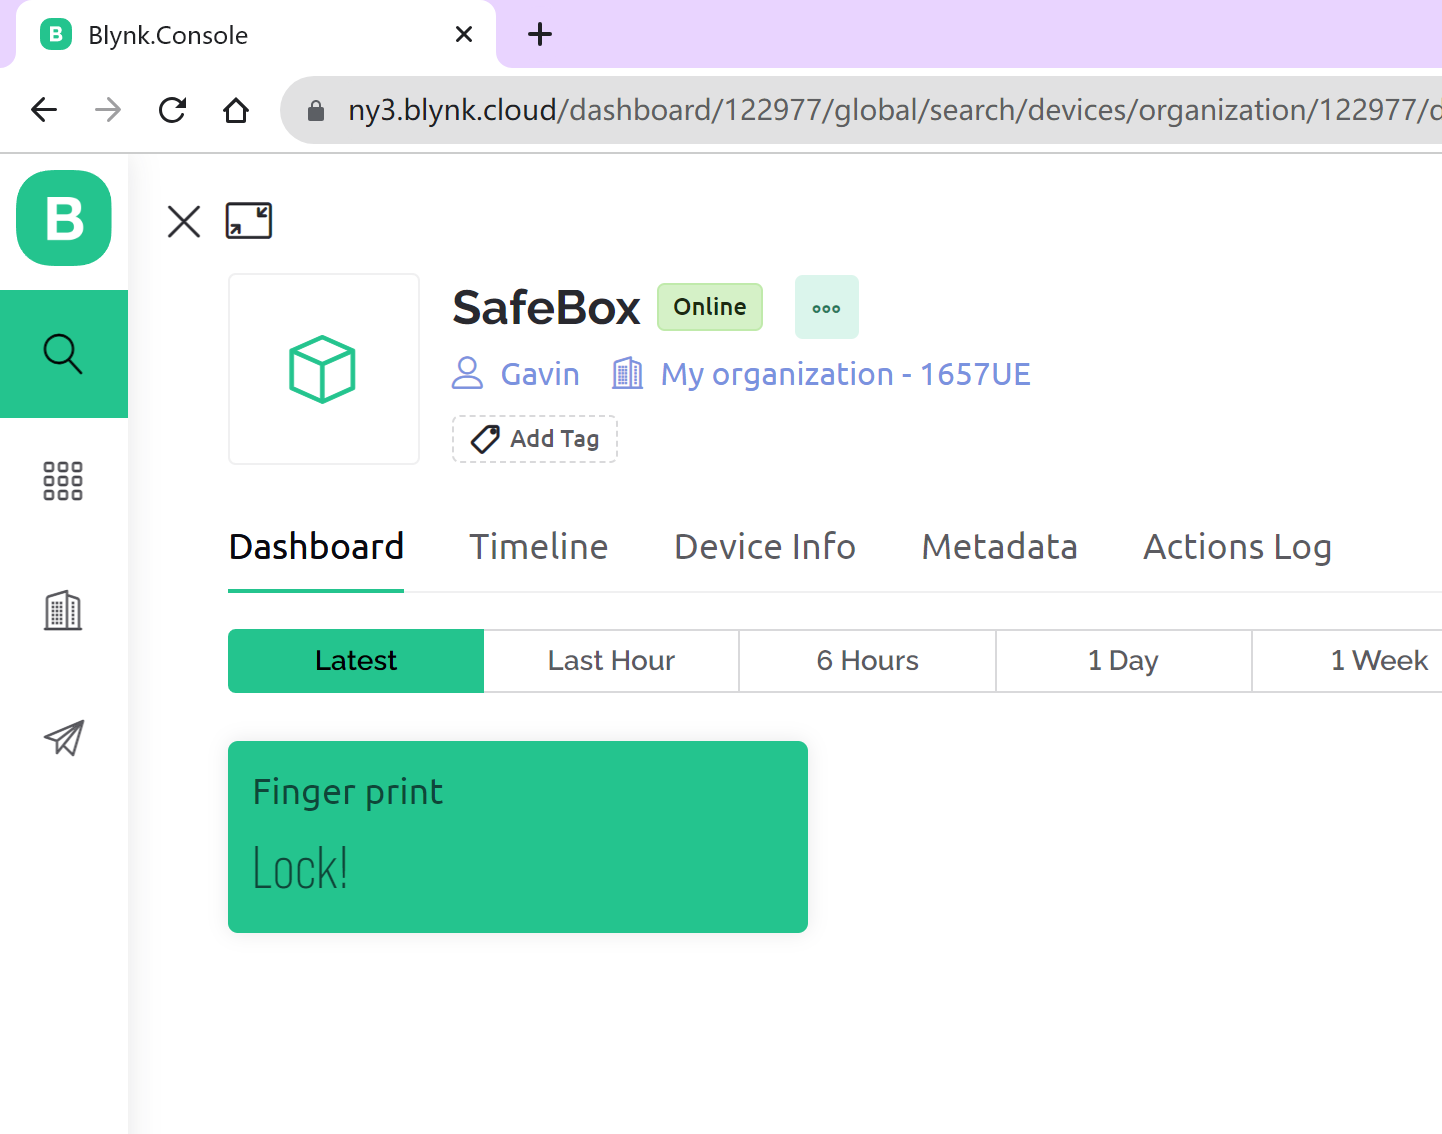Select the 1 Day time range
Image resolution: width=1442 pixels, height=1134 pixels.
point(1123,661)
